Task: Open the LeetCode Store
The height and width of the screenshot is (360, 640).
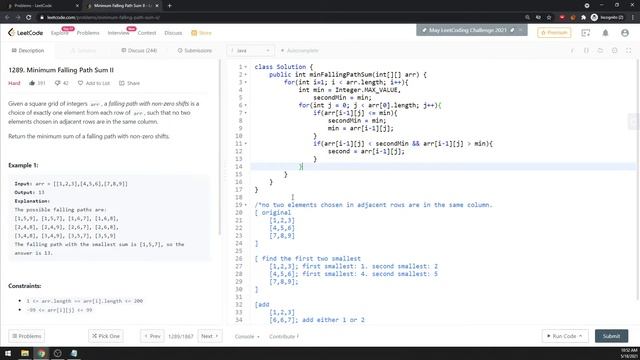Action: tap(202, 33)
